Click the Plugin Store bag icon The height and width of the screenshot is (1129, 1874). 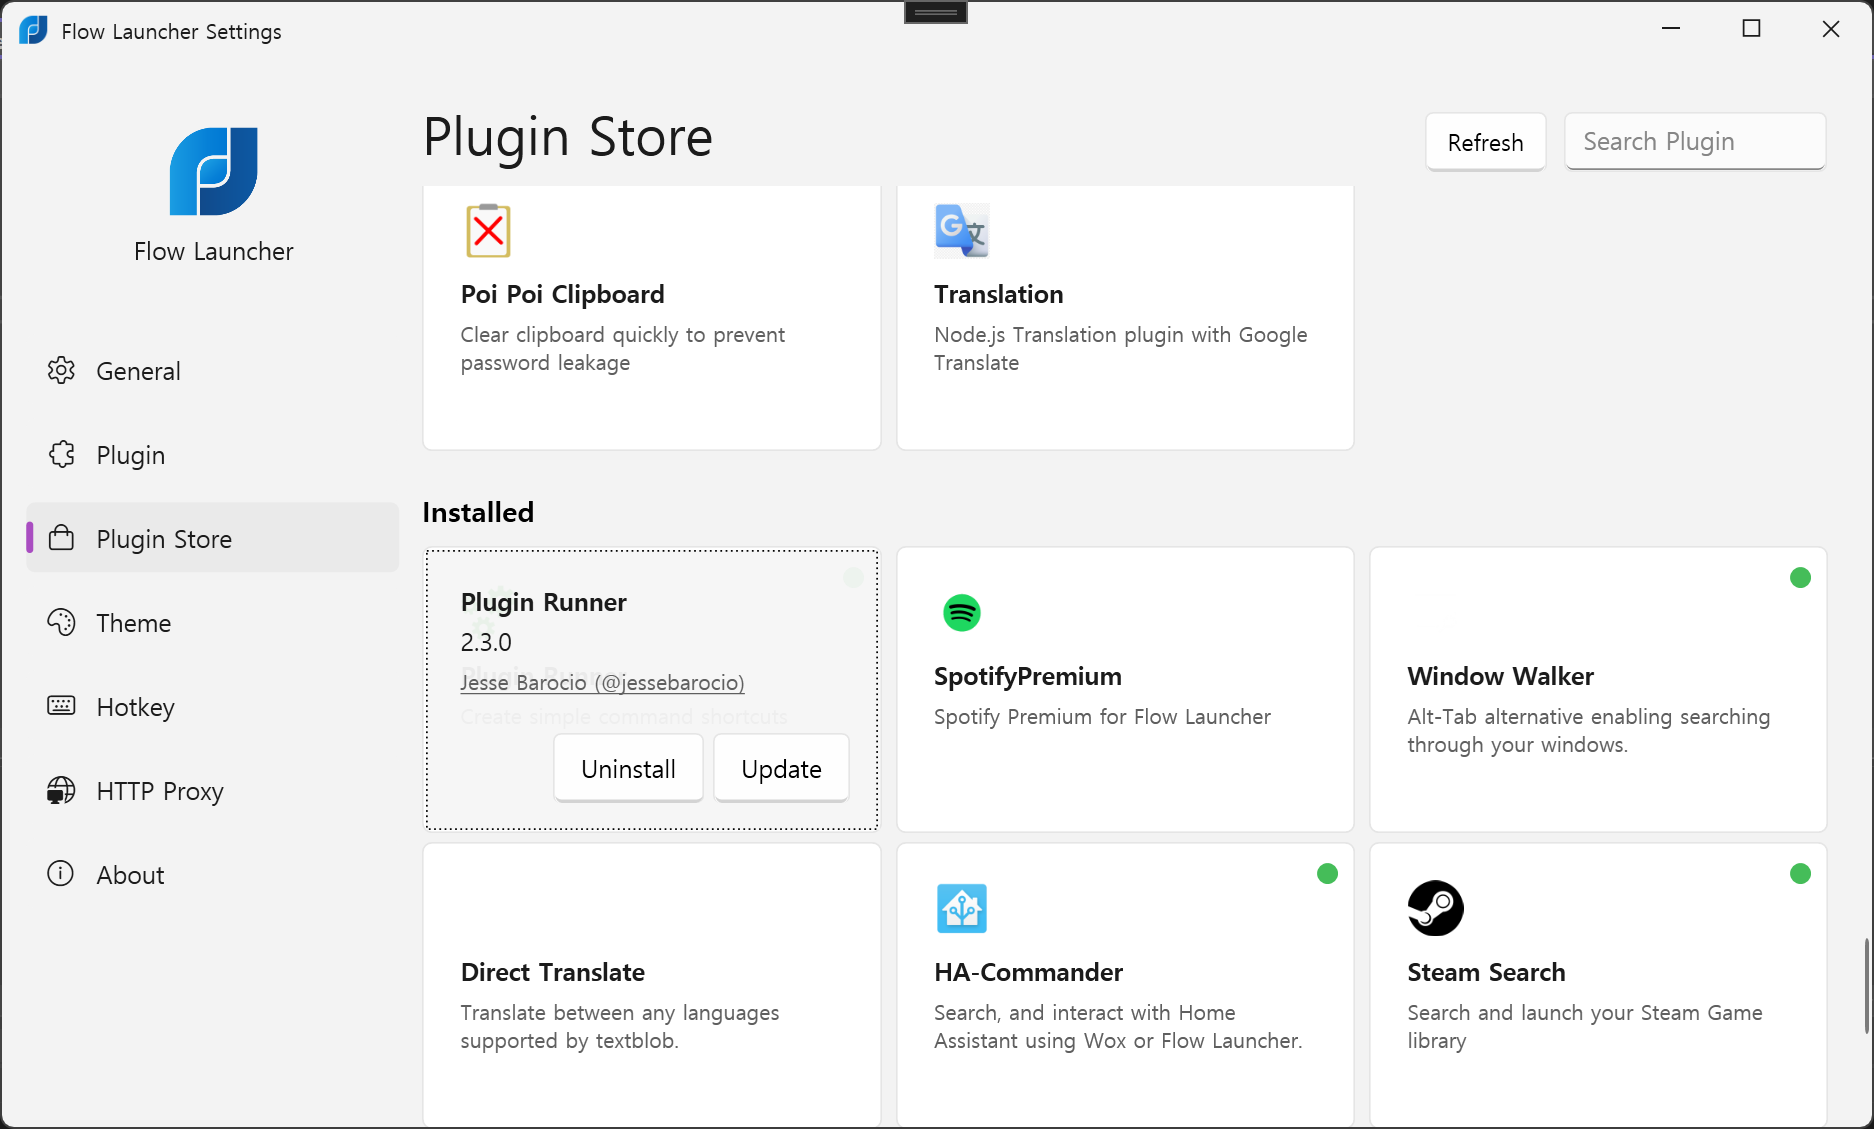point(61,538)
